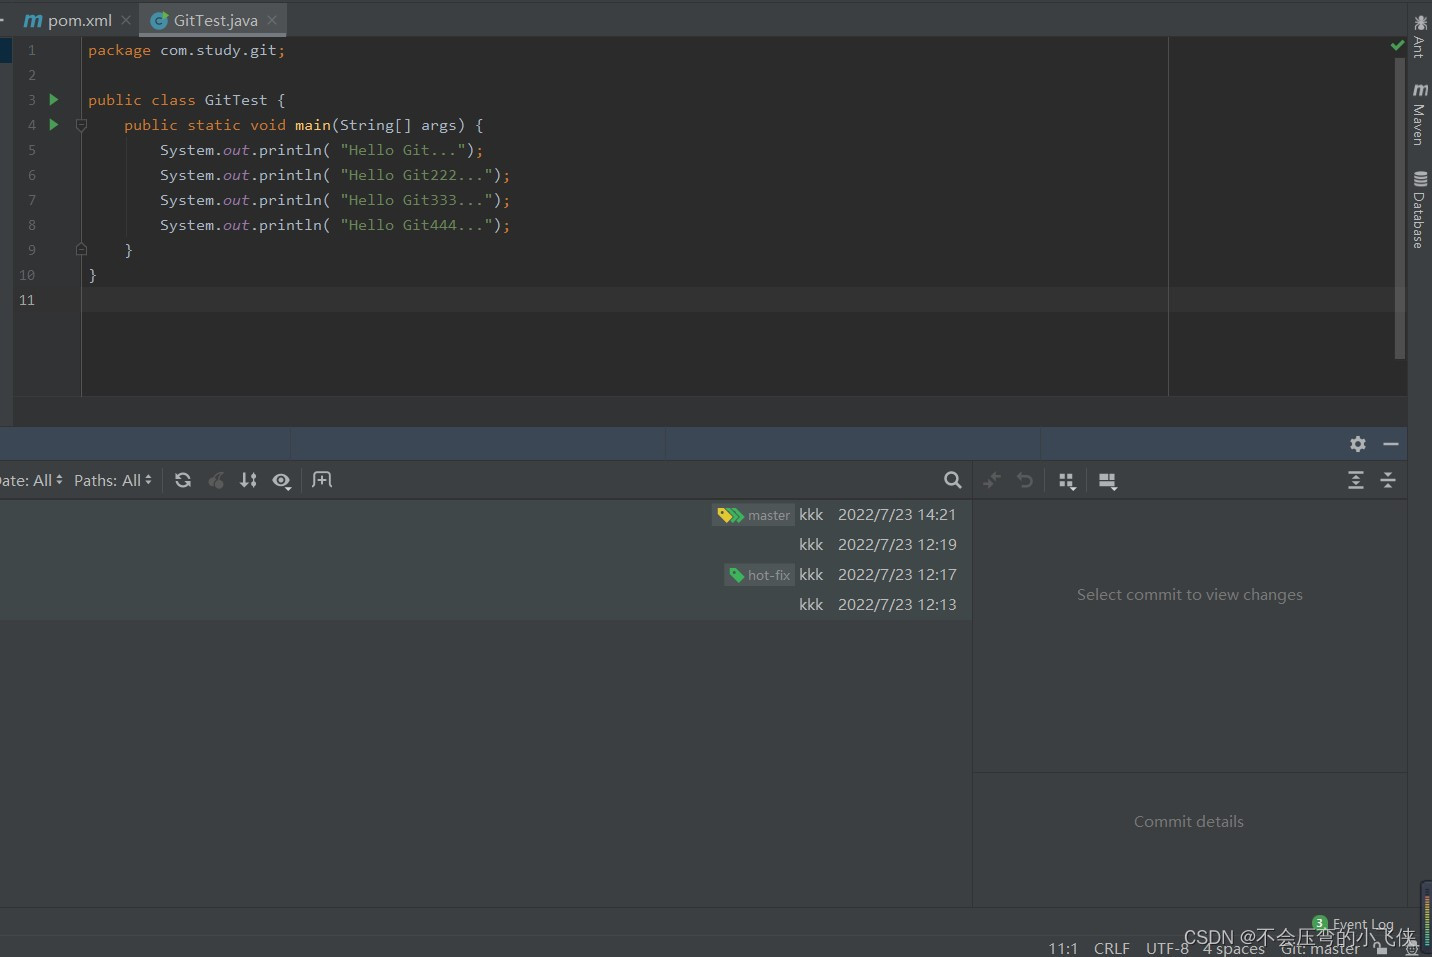
Task: Click the magnifier search icon in log
Action: (953, 480)
